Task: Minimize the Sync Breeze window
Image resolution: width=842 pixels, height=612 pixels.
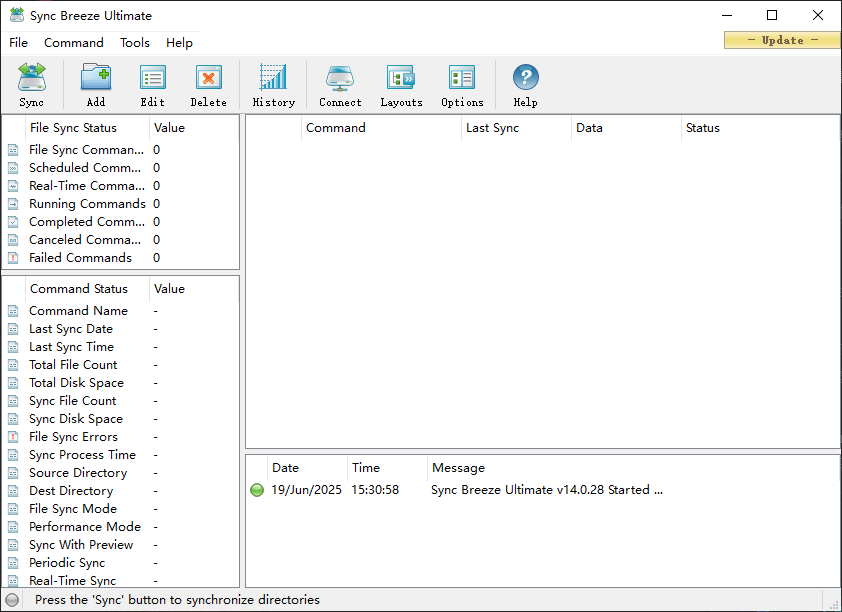Action: [727, 15]
